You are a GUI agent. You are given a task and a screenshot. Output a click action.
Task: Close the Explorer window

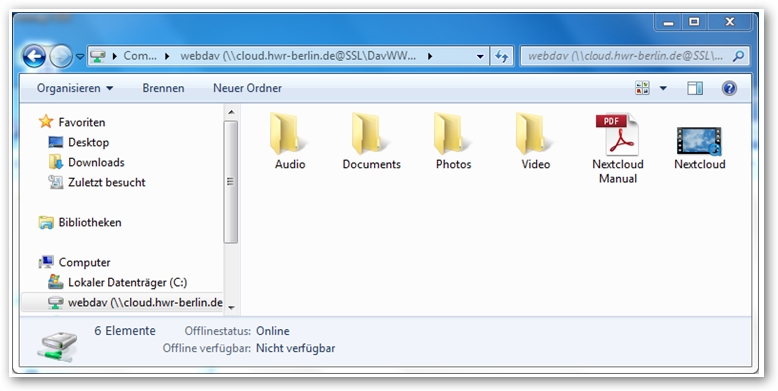pyautogui.click(x=729, y=22)
